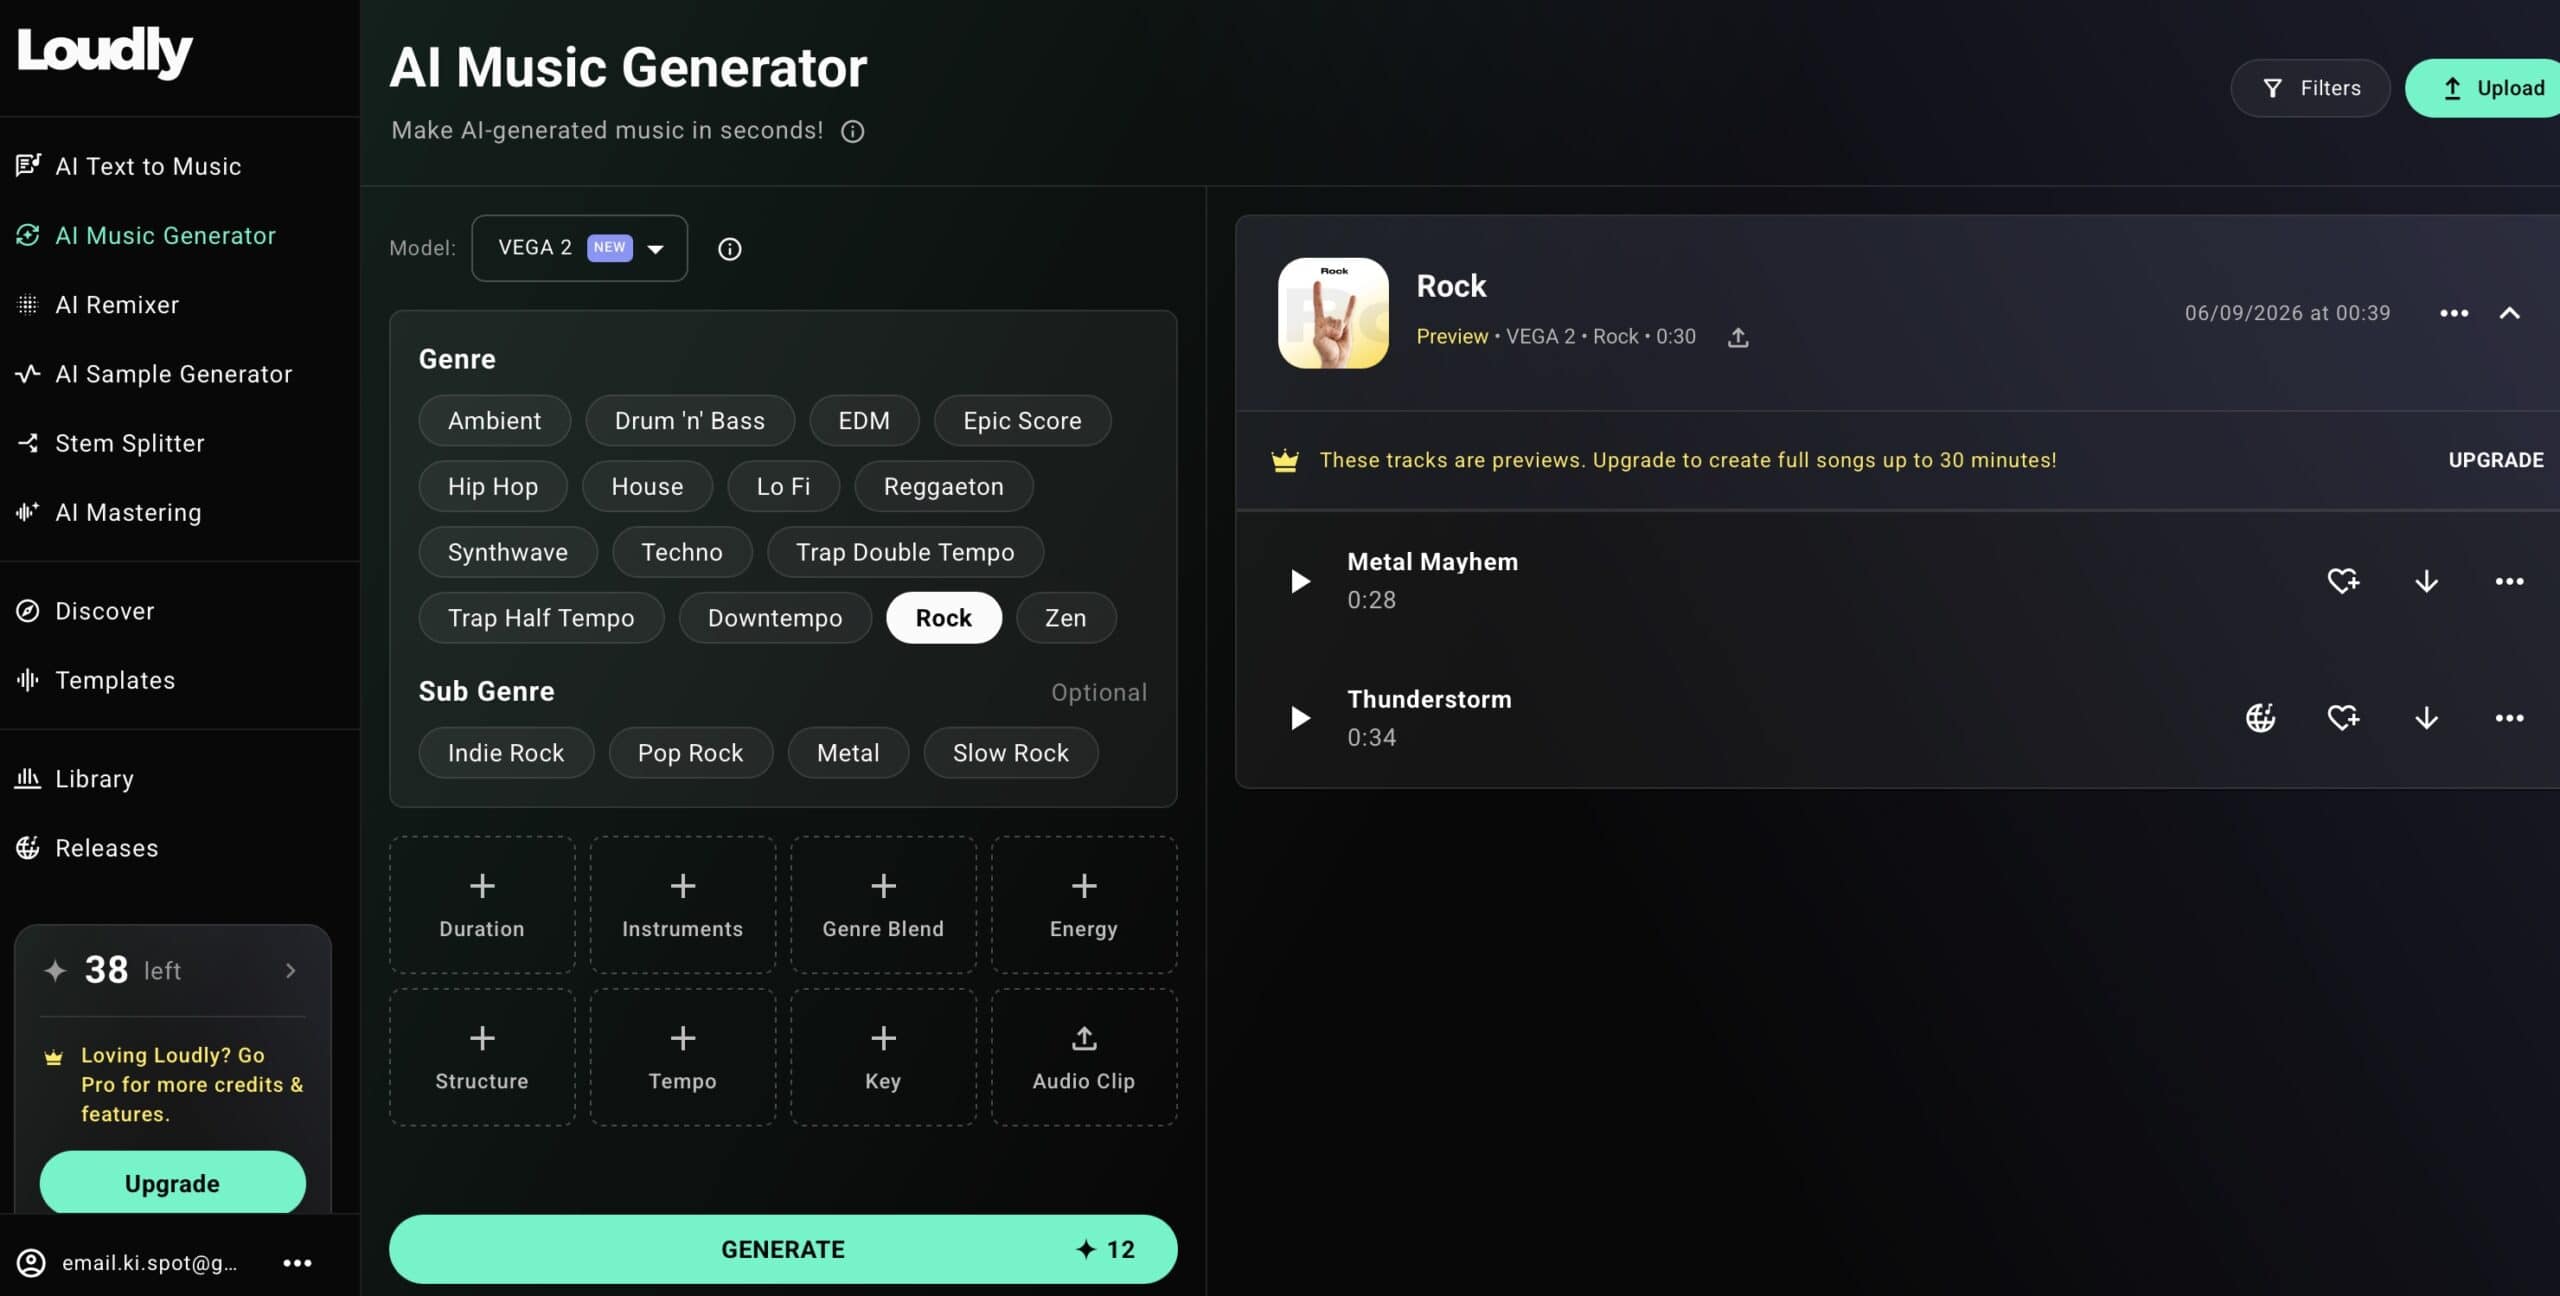Screen dimensions: 2560x1296
Task: Select the Ambient genre chip
Action: coord(494,421)
